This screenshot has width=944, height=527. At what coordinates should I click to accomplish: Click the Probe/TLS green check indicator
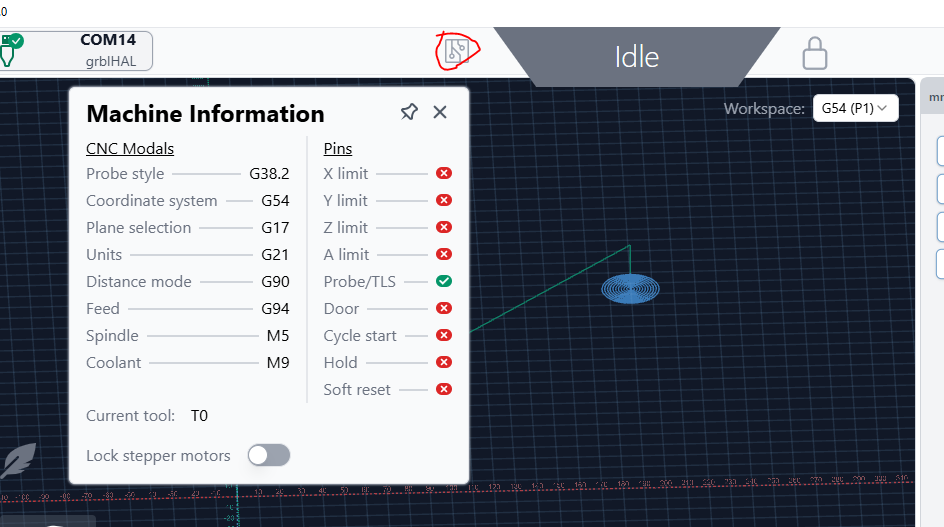point(444,282)
